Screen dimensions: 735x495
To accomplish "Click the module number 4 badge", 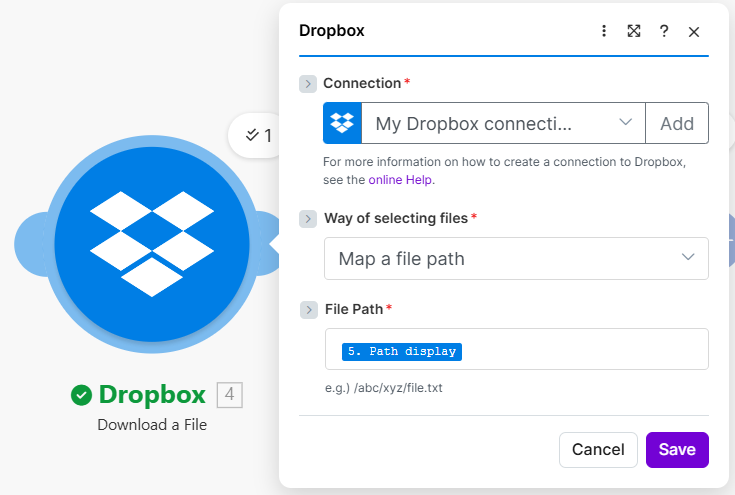I will [x=229, y=396].
